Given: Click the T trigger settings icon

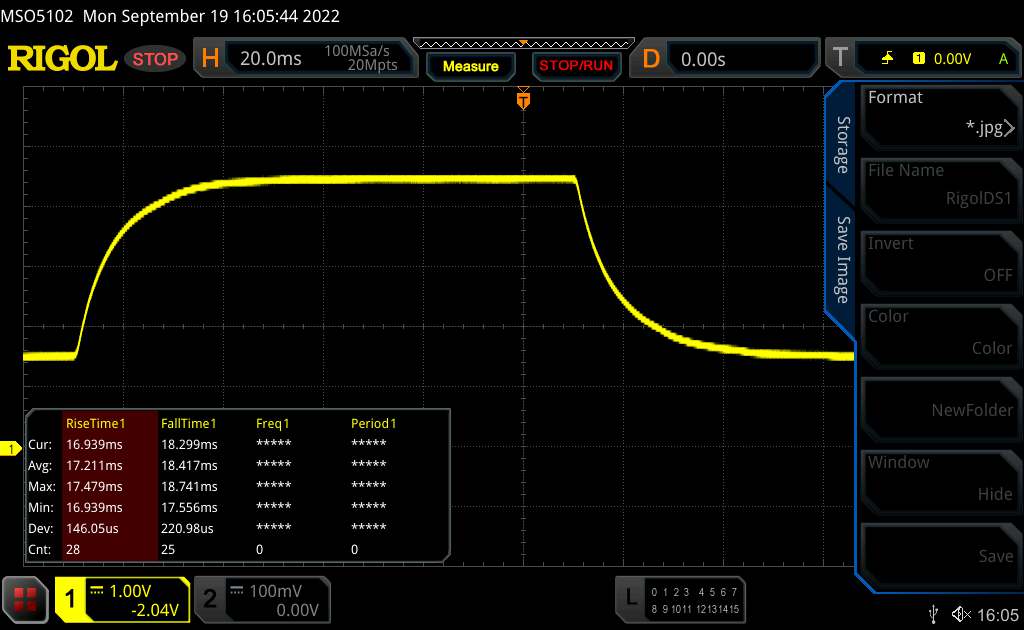Looking at the screenshot, I should pyautogui.click(x=838, y=59).
